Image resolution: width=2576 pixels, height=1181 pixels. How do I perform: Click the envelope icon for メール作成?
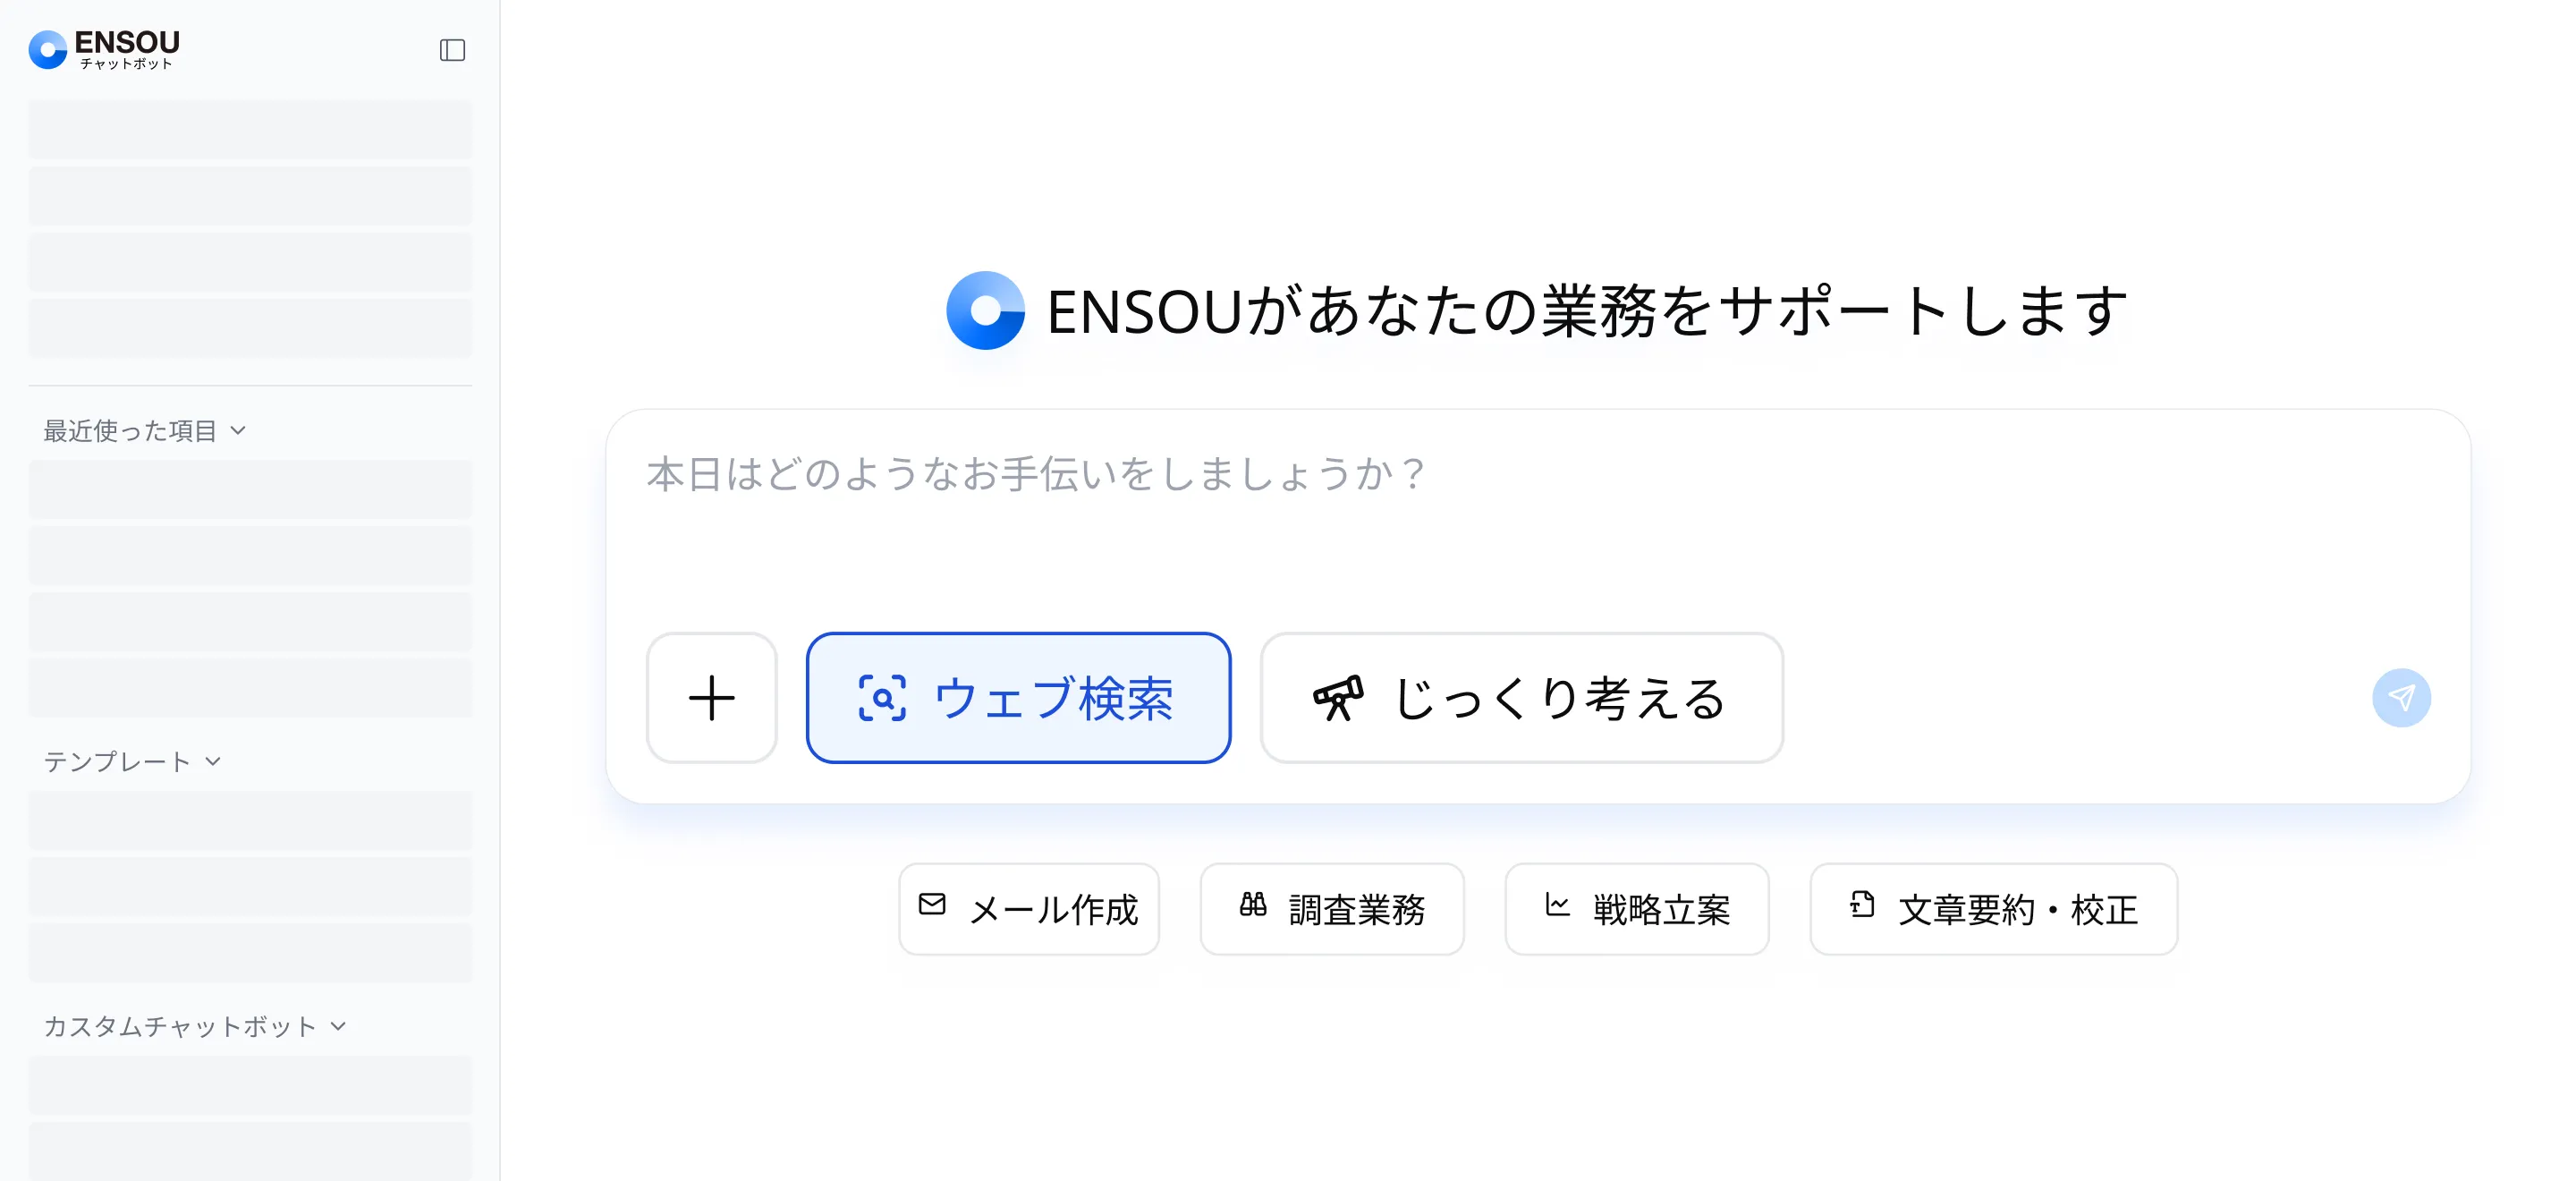click(932, 905)
